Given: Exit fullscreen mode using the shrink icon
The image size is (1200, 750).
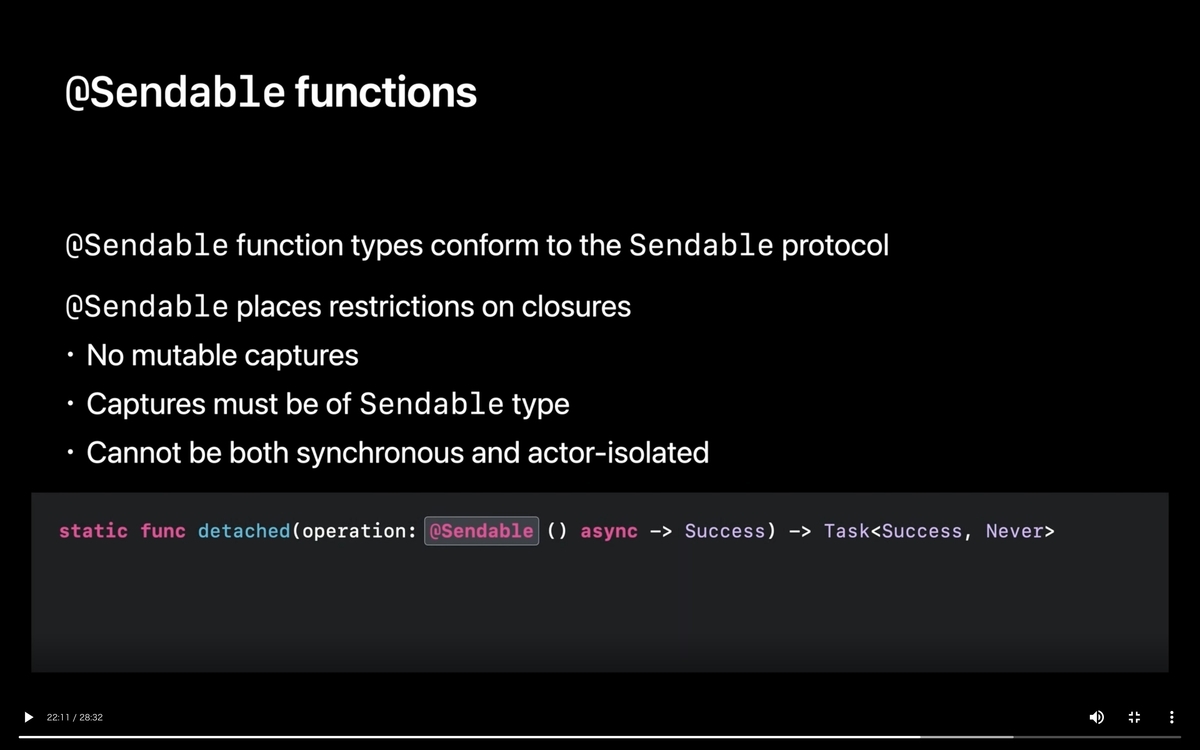Looking at the screenshot, I should (x=1134, y=717).
